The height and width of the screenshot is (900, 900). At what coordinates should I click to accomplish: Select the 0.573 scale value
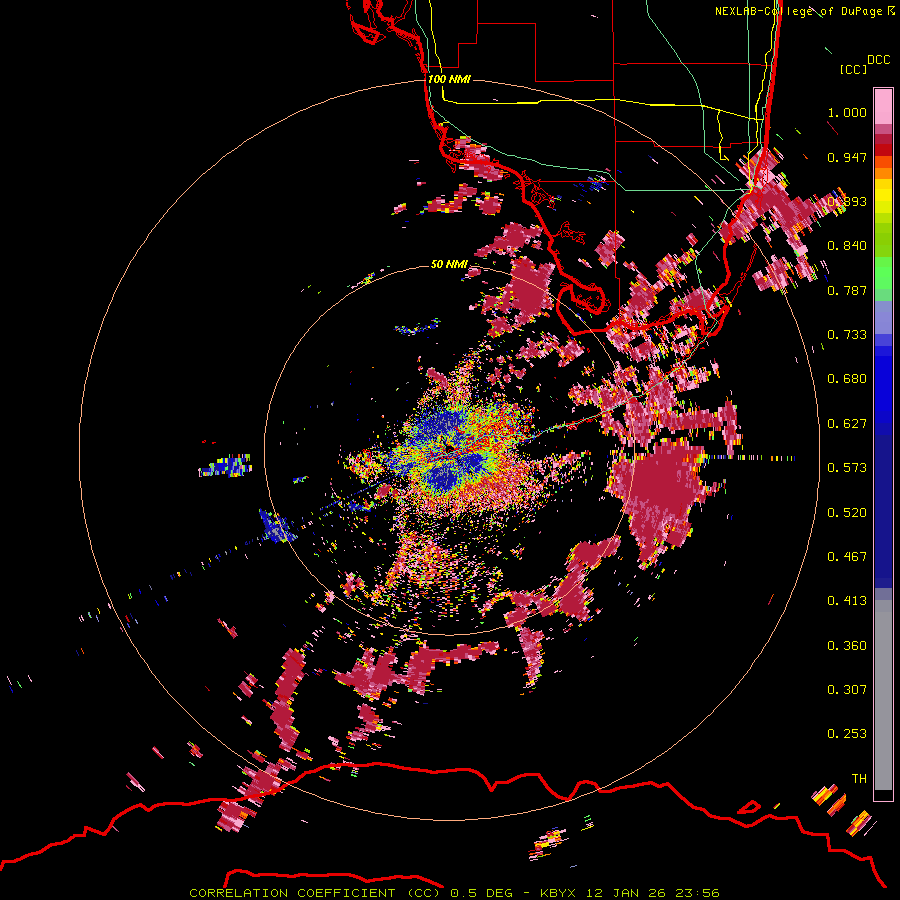[847, 468]
